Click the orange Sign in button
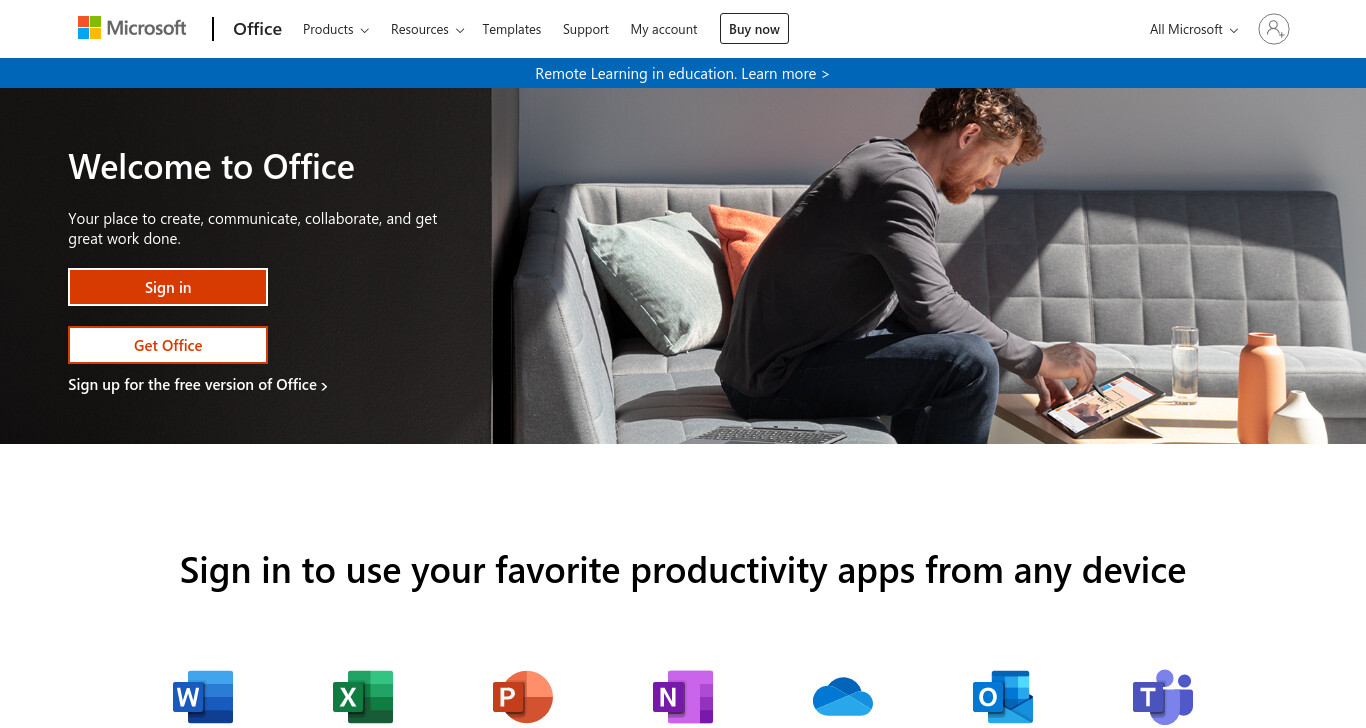Image resolution: width=1366 pixels, height=728 pixels. pos(168,287)
